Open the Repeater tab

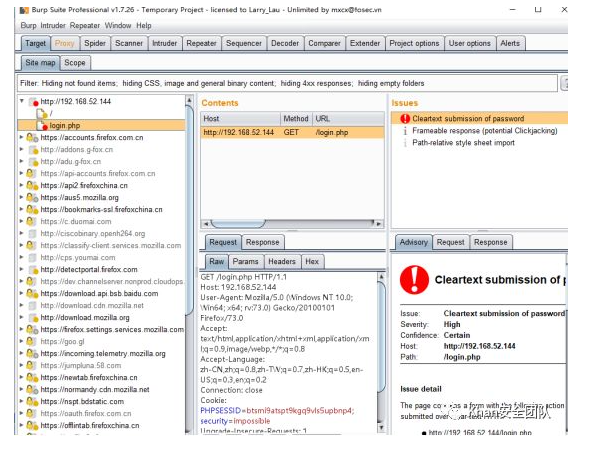coord(201,43)
